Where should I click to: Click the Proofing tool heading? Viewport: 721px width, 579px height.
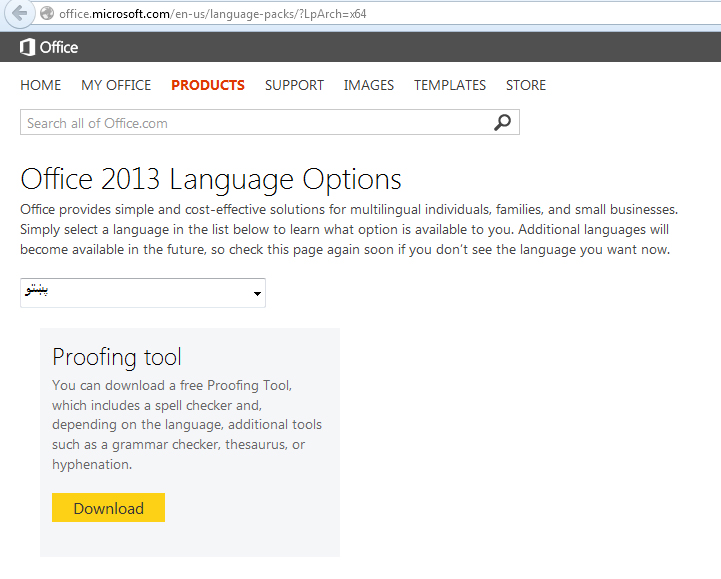click(x=117, y=357)
